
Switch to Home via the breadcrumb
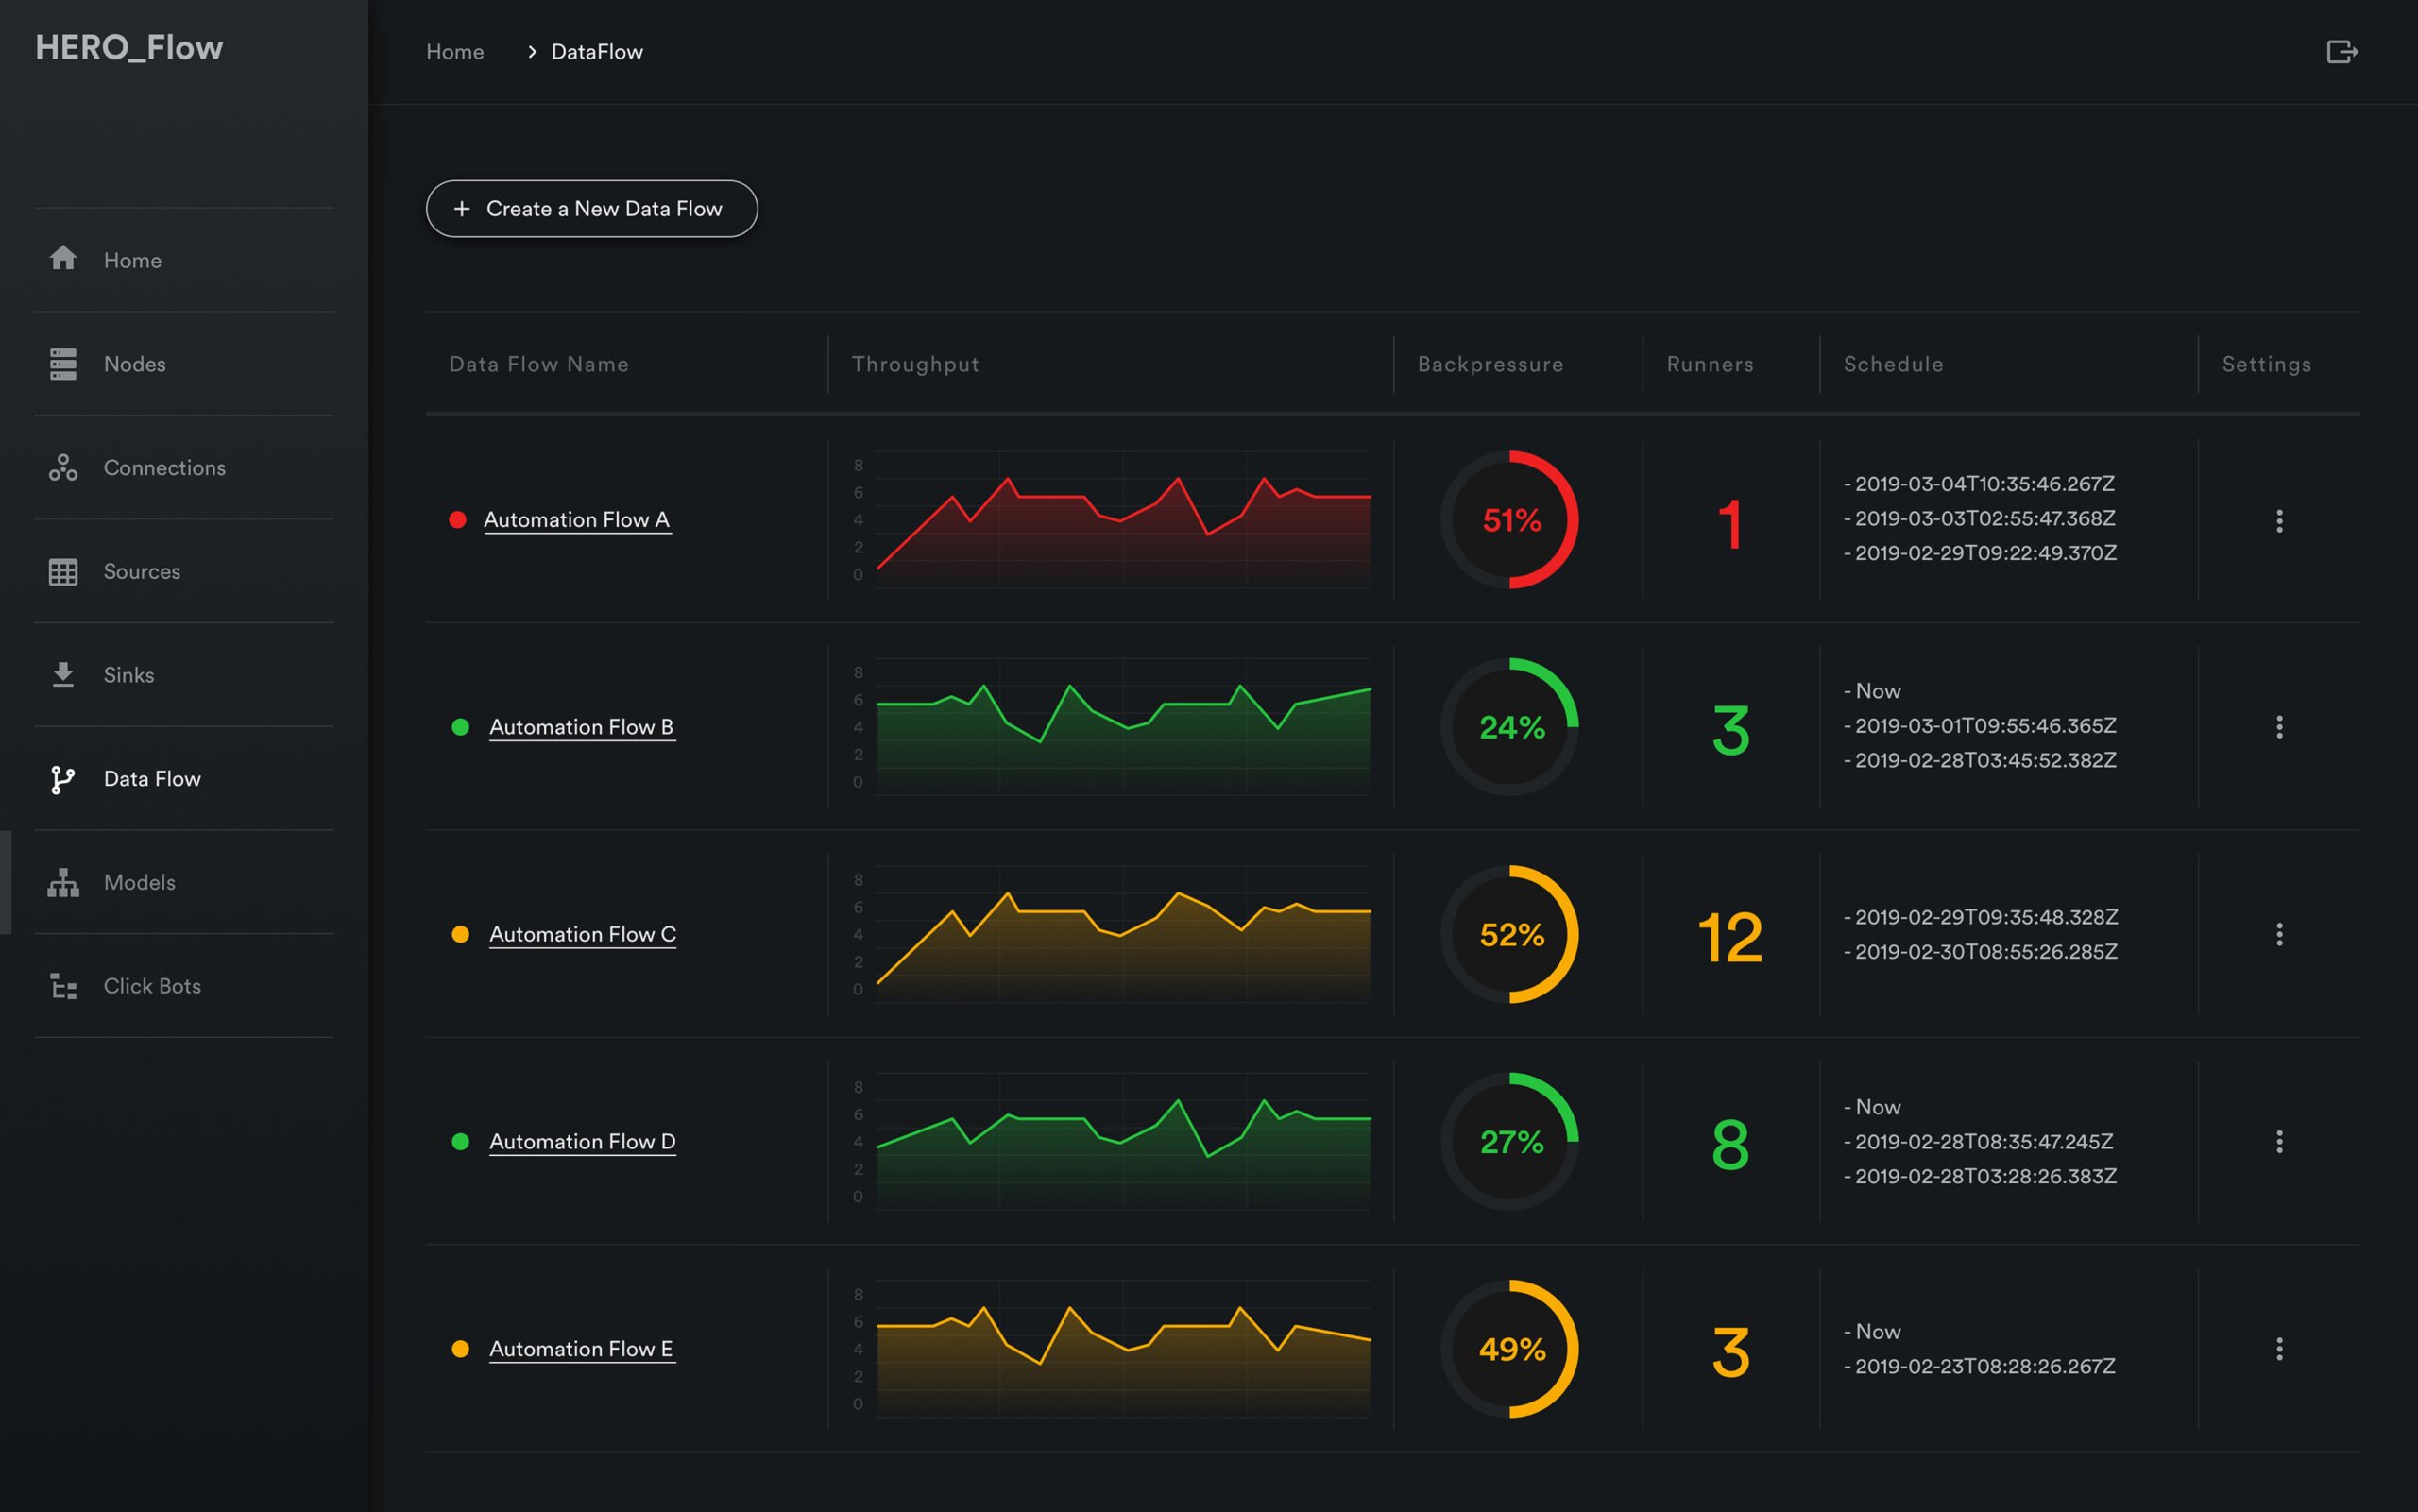point(455,51)
